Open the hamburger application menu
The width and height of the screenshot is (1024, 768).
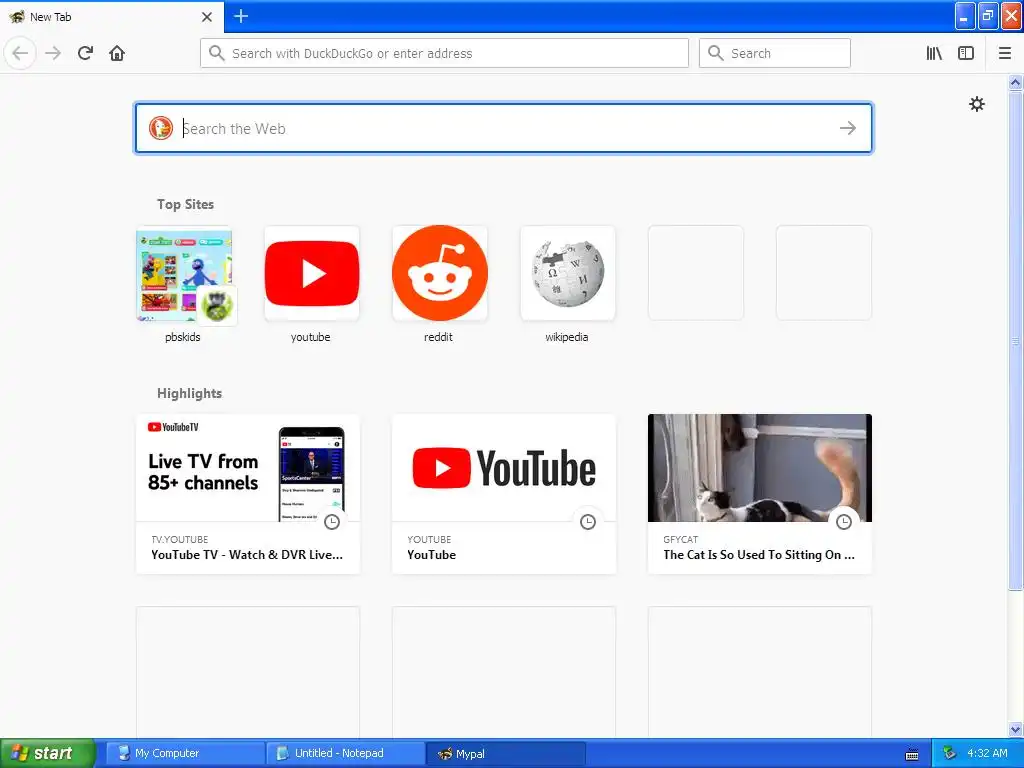[1004, 53]
